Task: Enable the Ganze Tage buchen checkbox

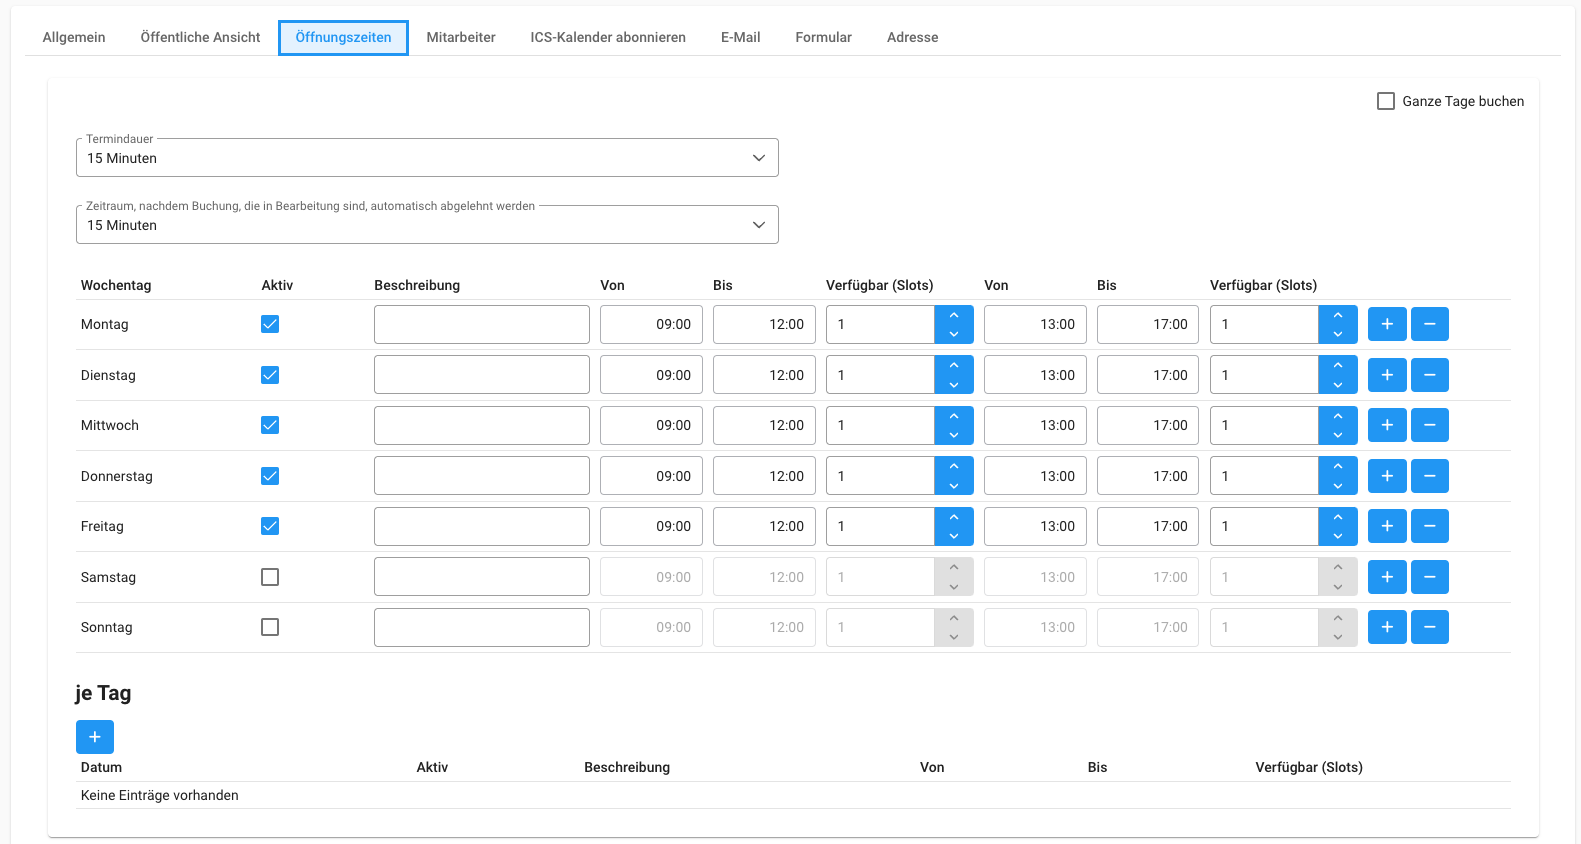Action: (x=1385, y=101)
